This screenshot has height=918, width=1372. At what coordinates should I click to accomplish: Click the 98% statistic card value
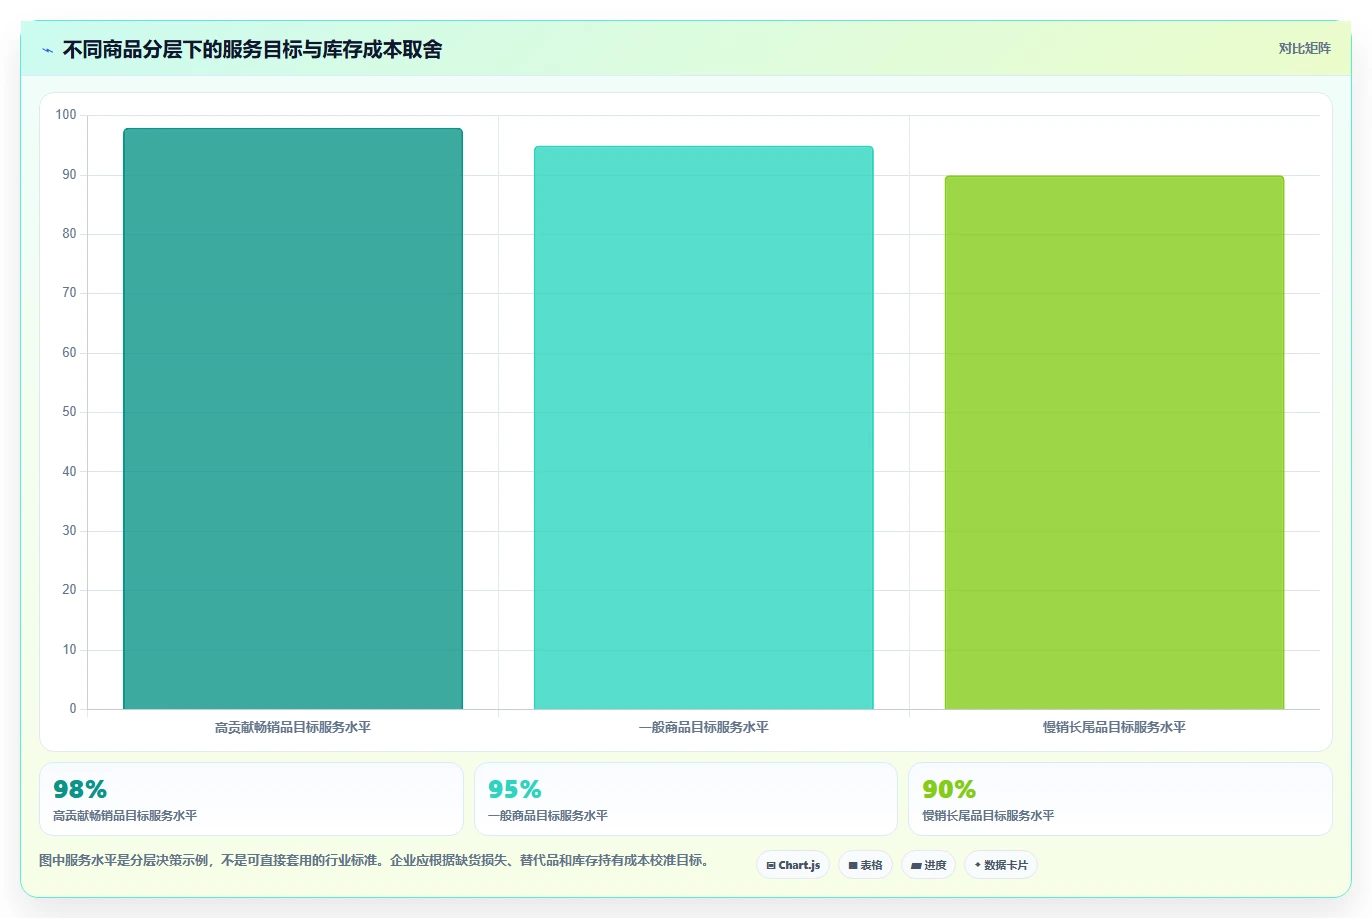(x=80, y=789)
